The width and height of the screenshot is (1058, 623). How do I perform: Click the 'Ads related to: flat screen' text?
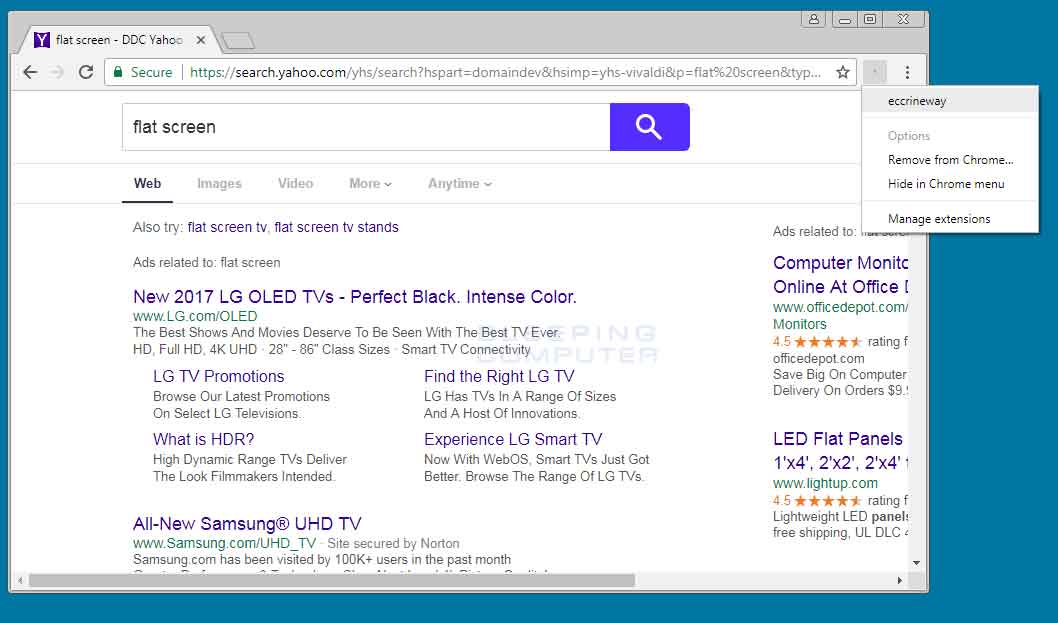(x=206, y=263)
